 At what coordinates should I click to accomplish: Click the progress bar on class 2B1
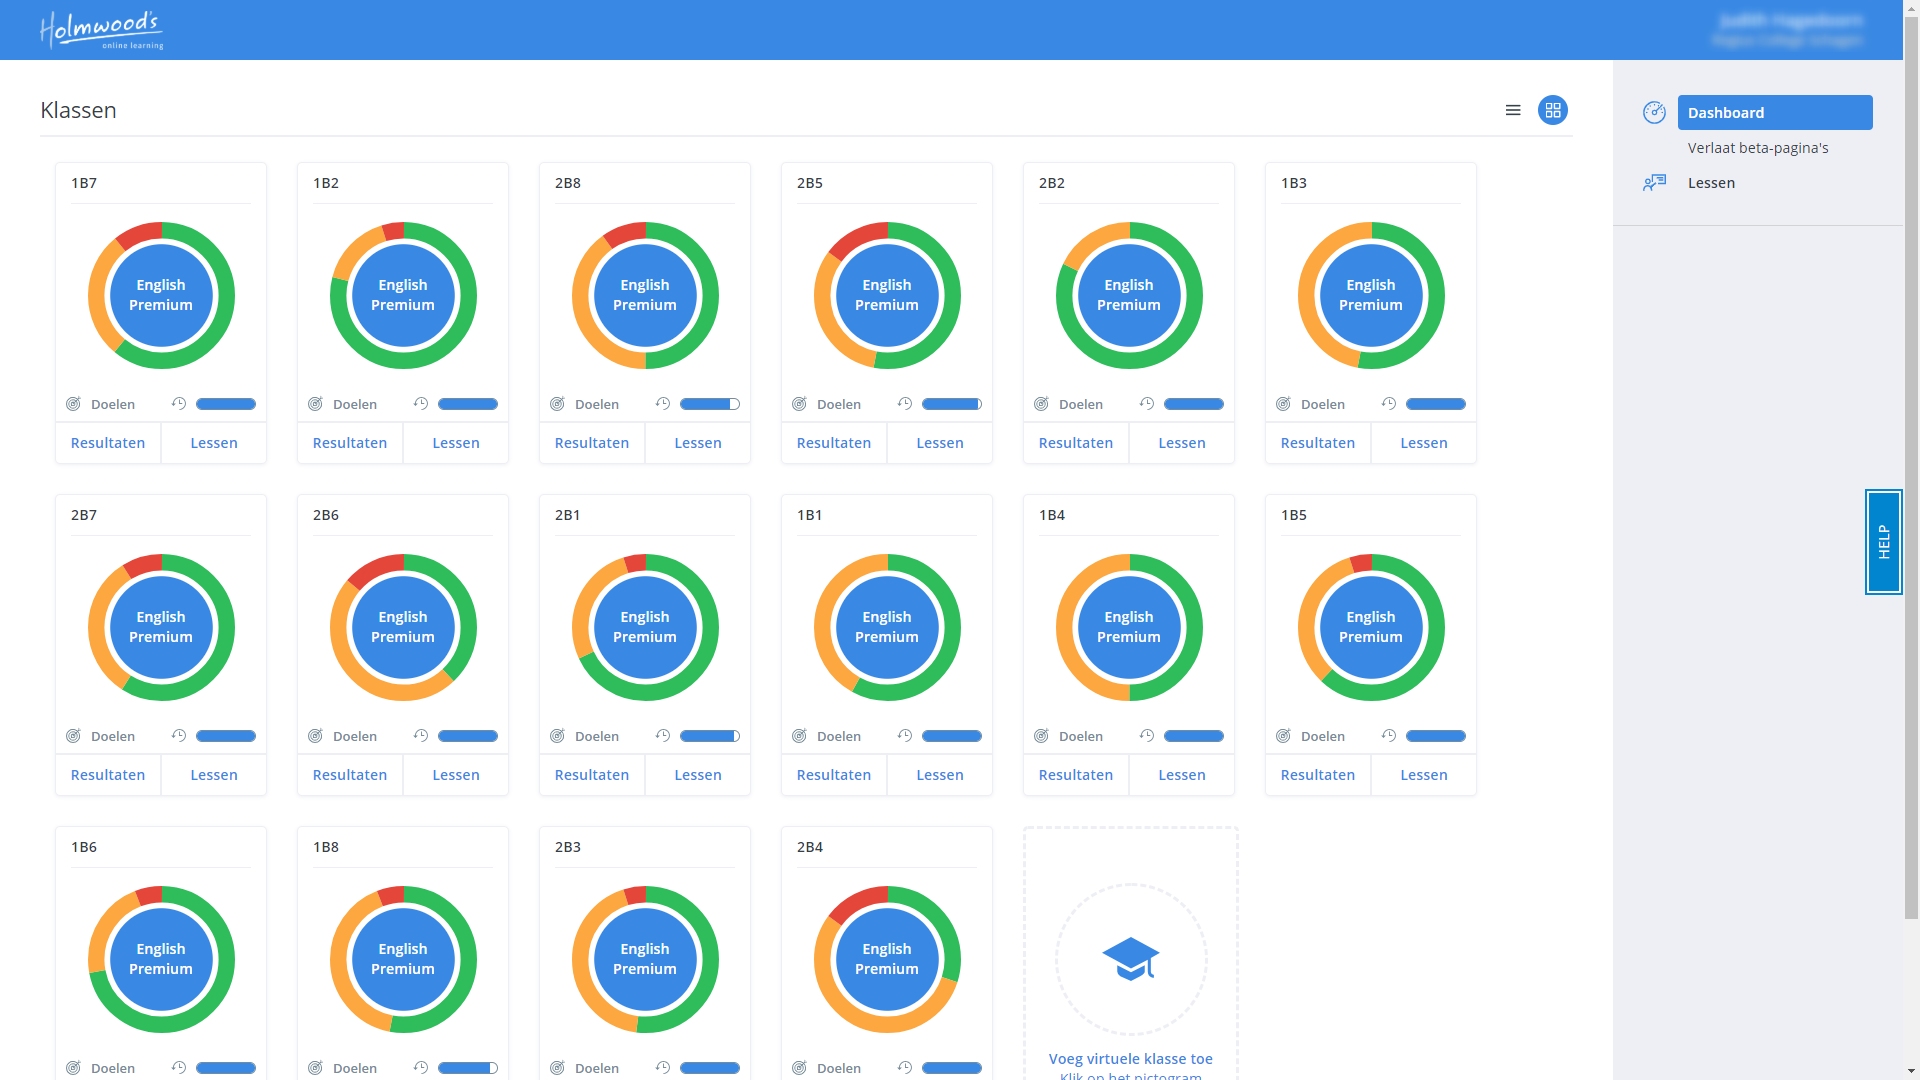tap(710, 736)
